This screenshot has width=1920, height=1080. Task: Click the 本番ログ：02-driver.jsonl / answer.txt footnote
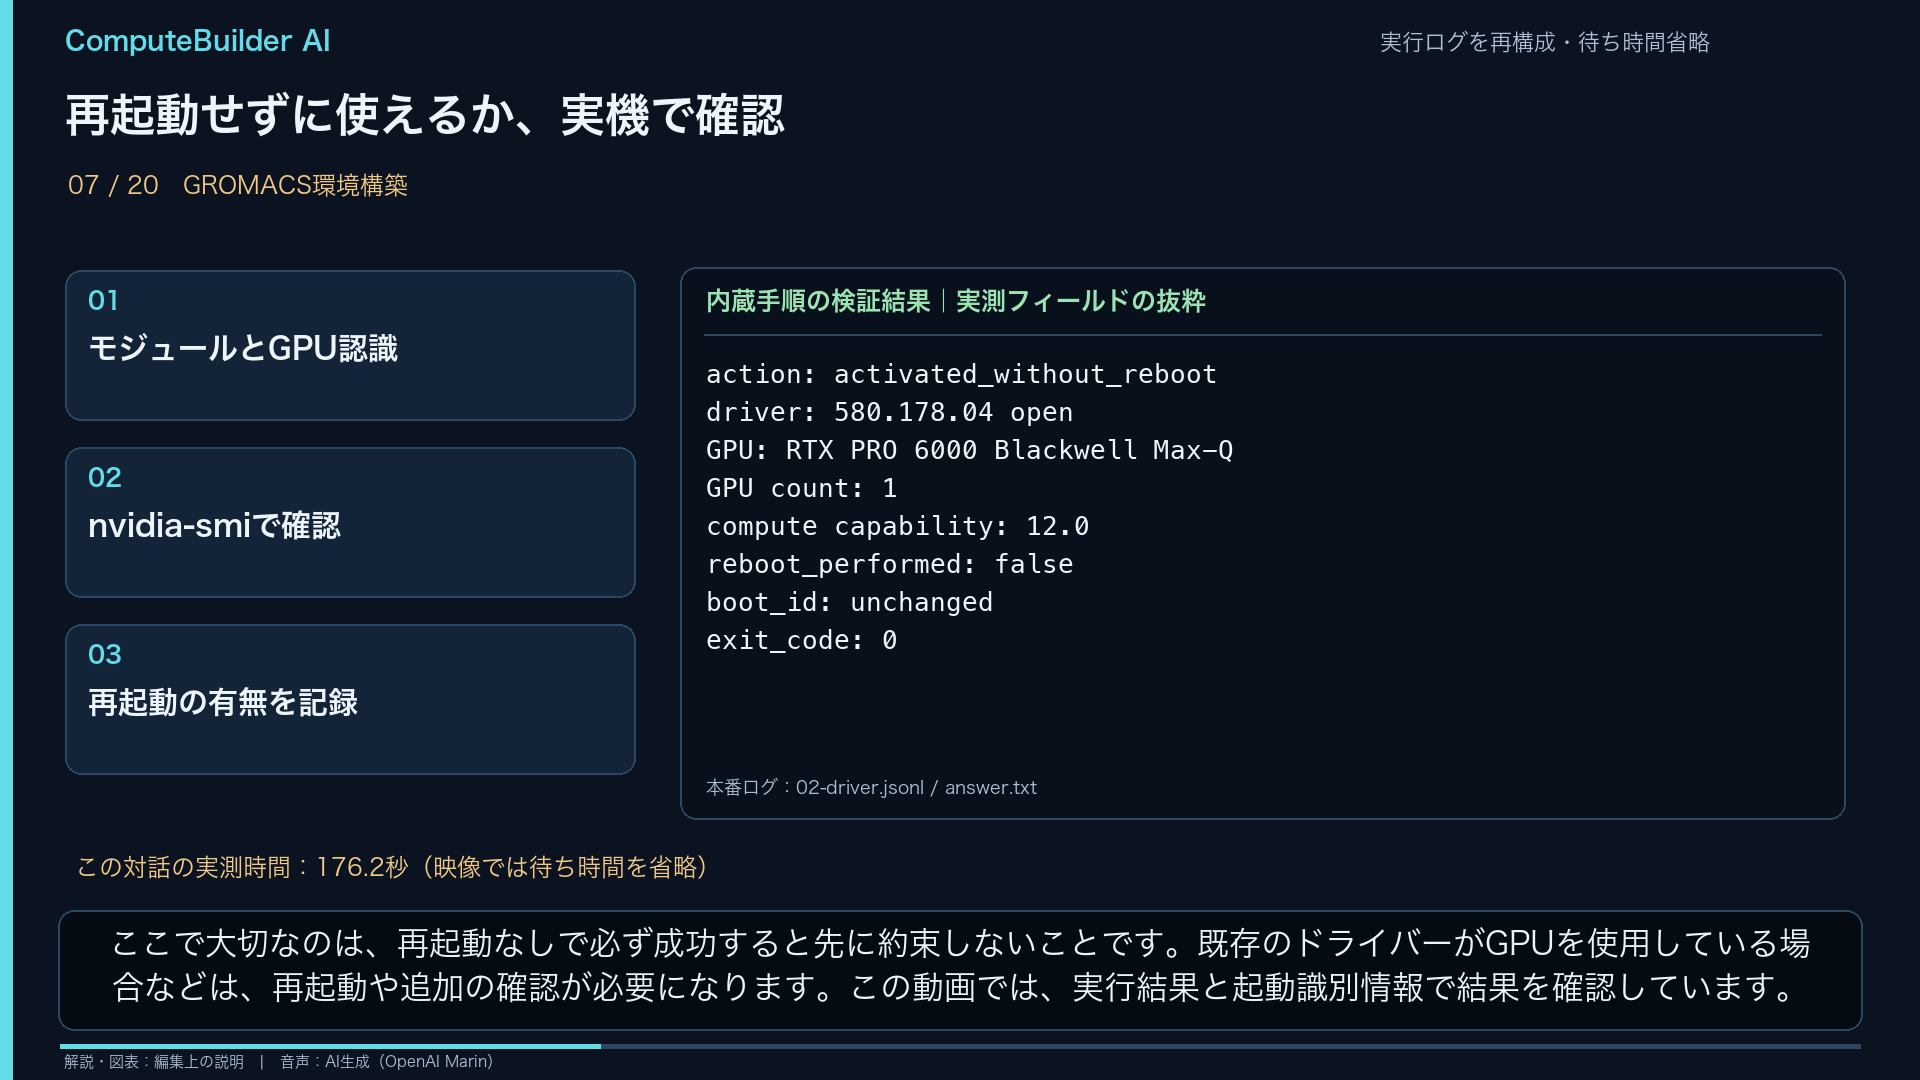(x=871, y=787)
